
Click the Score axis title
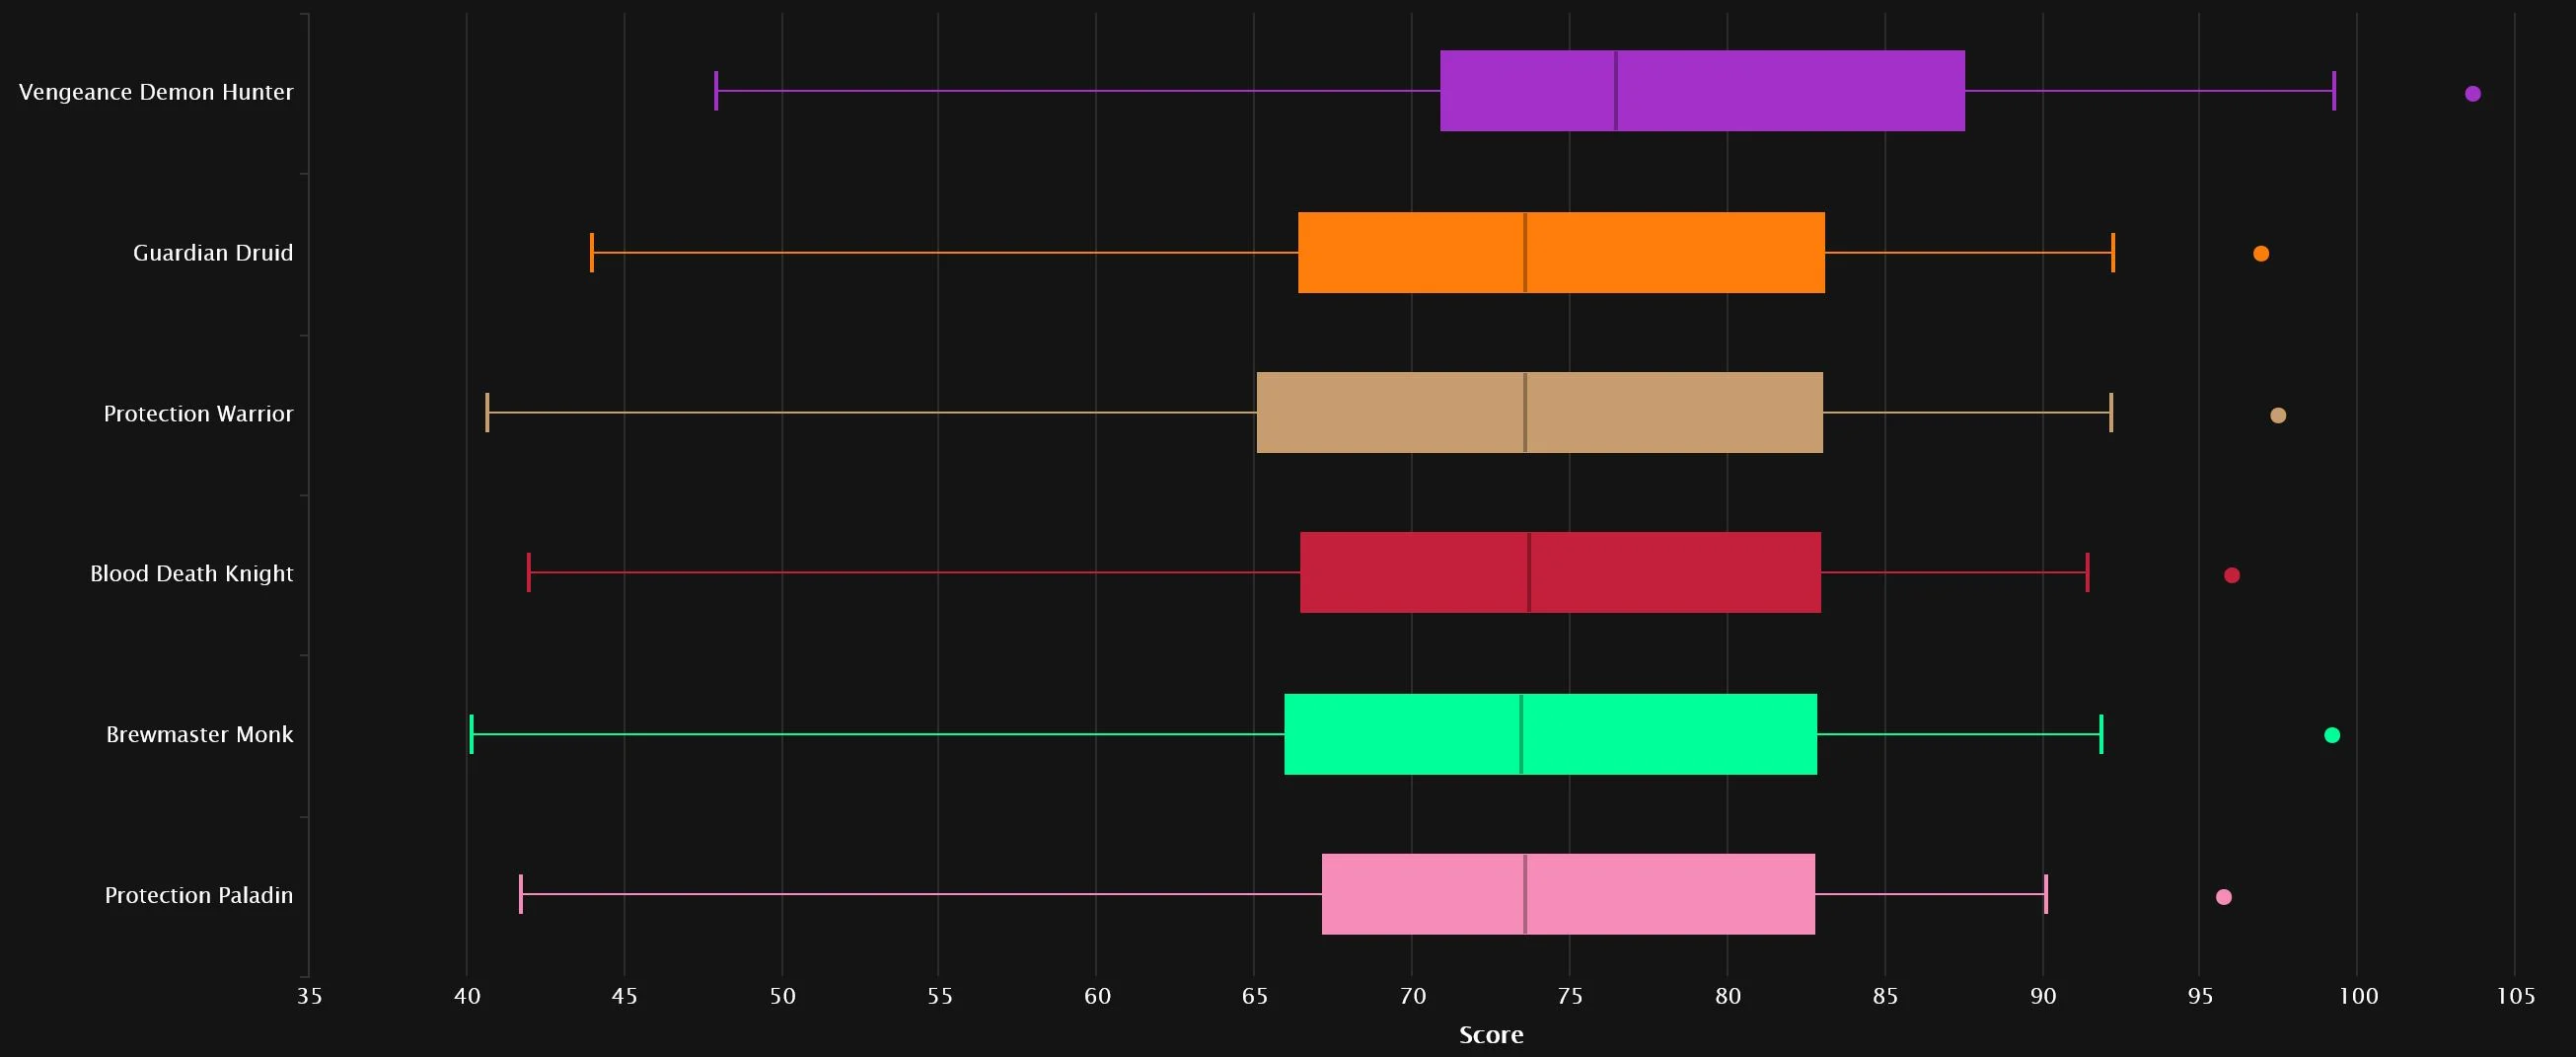point(1491,1035)
